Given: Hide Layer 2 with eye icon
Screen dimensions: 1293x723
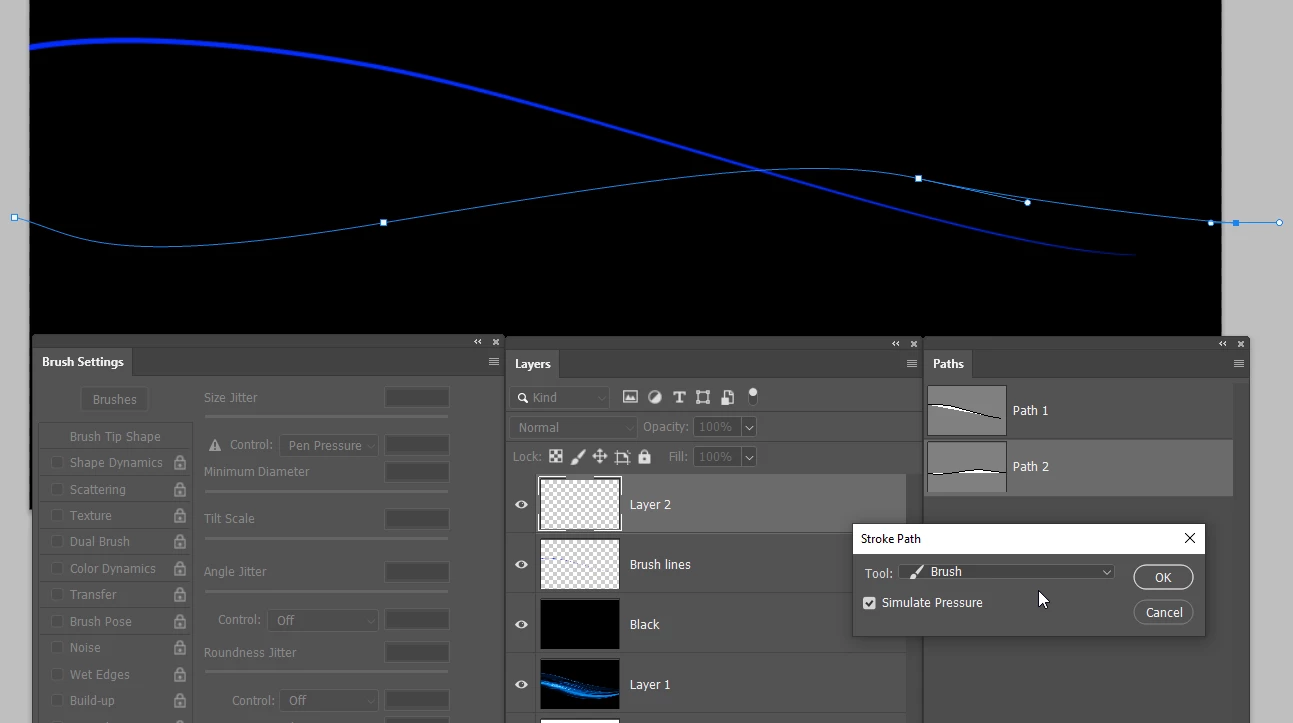Looking at the screenshot, I should point(521,505).
